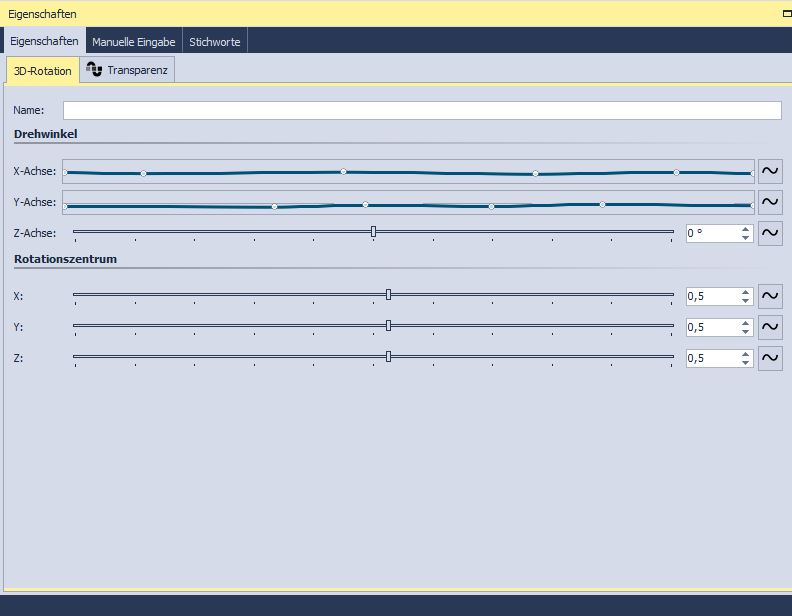Decrease Z-Achse angle with down arrow
The image size is (792, 616).
coord(745,238)
